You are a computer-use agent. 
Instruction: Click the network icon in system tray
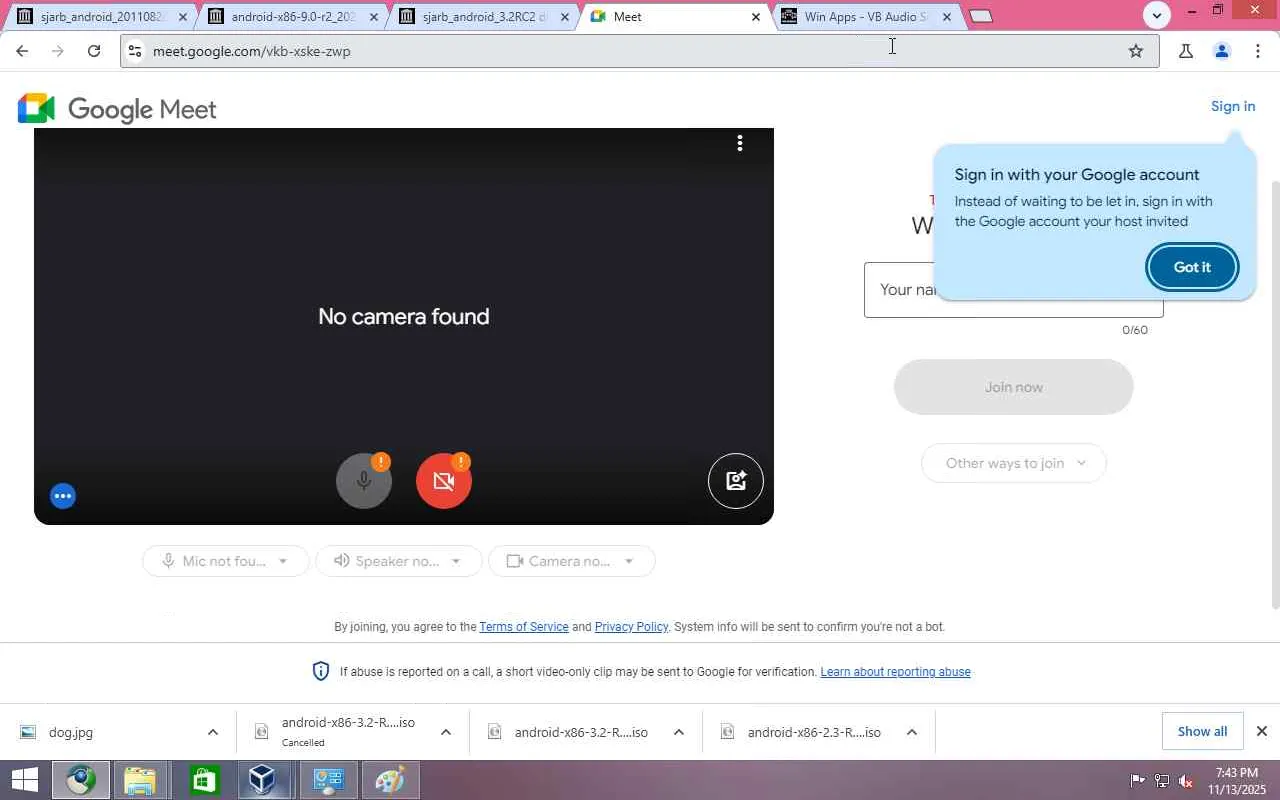(x=1162, y=780)
